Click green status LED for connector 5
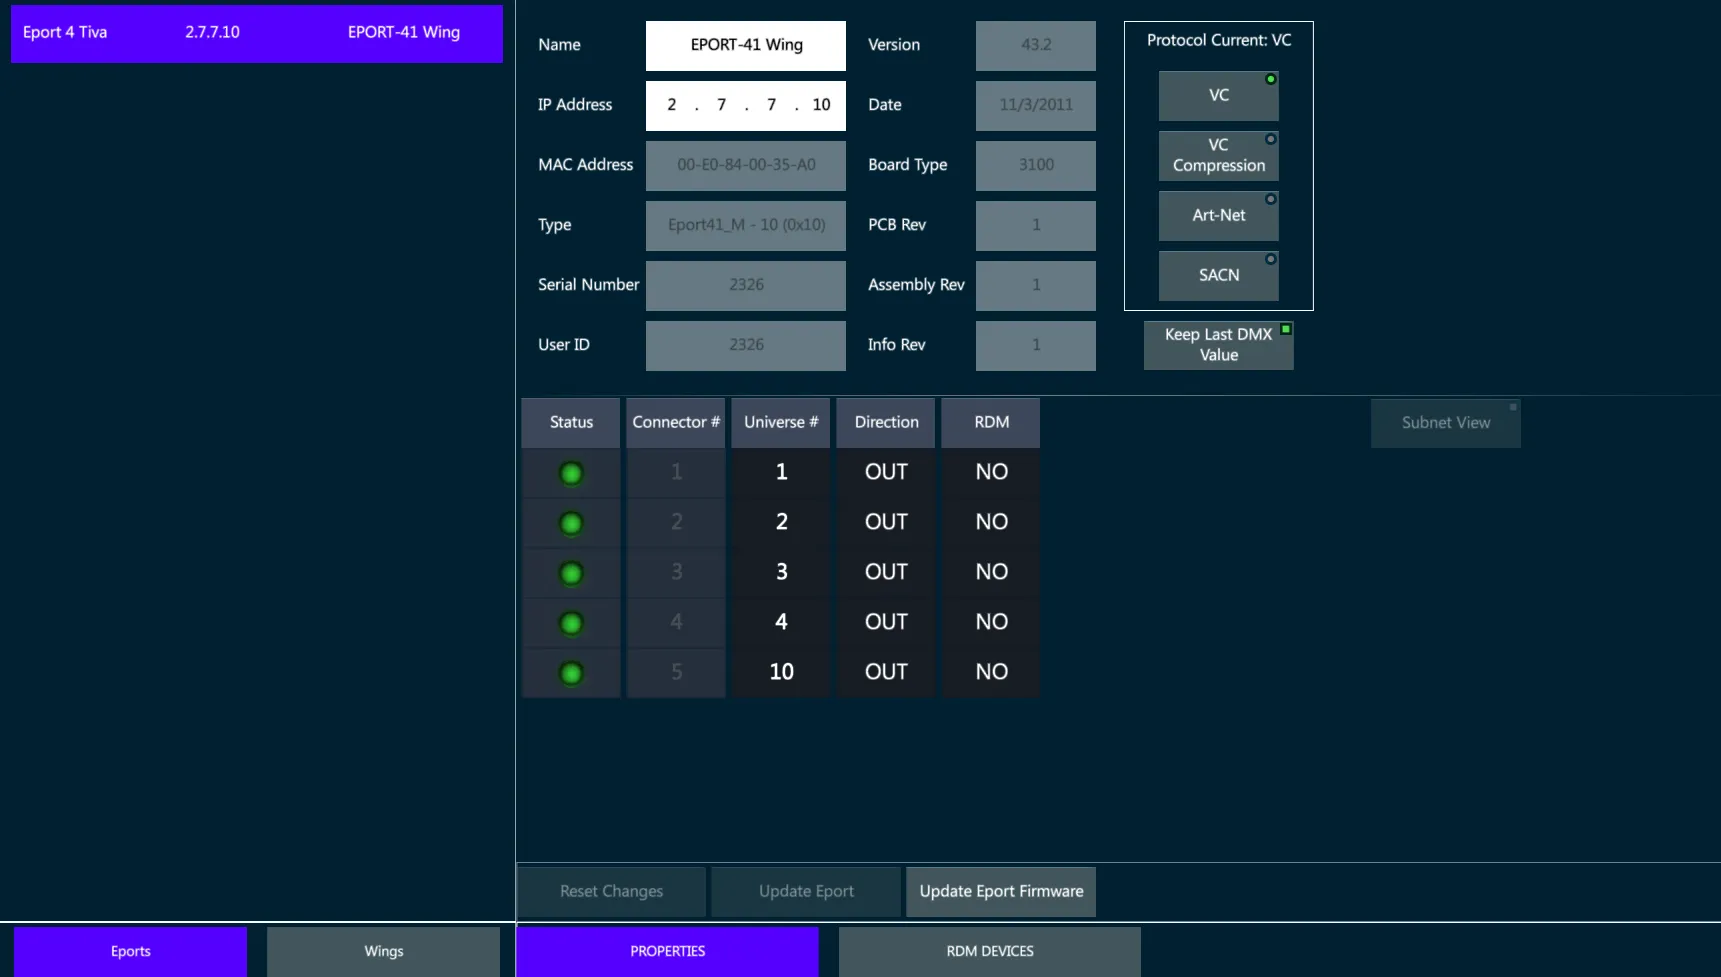1721x977 pixels. [571, 673]
